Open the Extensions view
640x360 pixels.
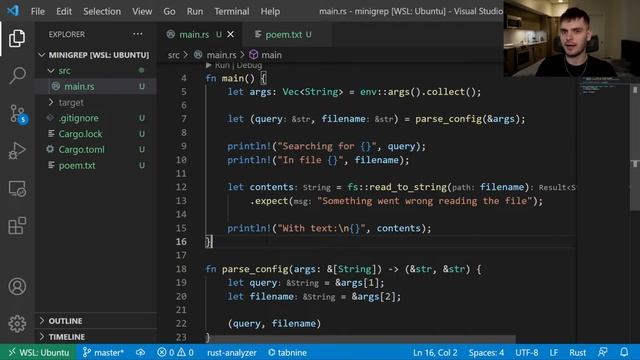(x=17, y=225)
